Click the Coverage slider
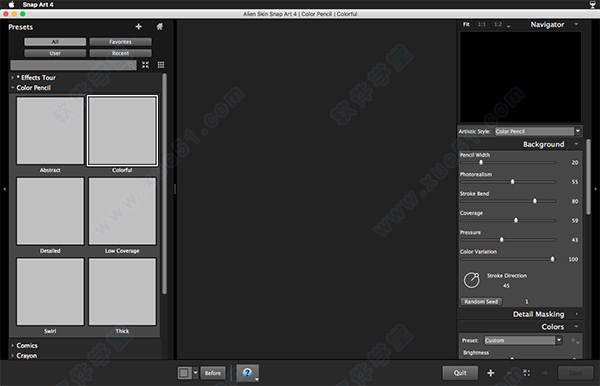The width and height of the screenshot is (600, 386). point(508,220)
